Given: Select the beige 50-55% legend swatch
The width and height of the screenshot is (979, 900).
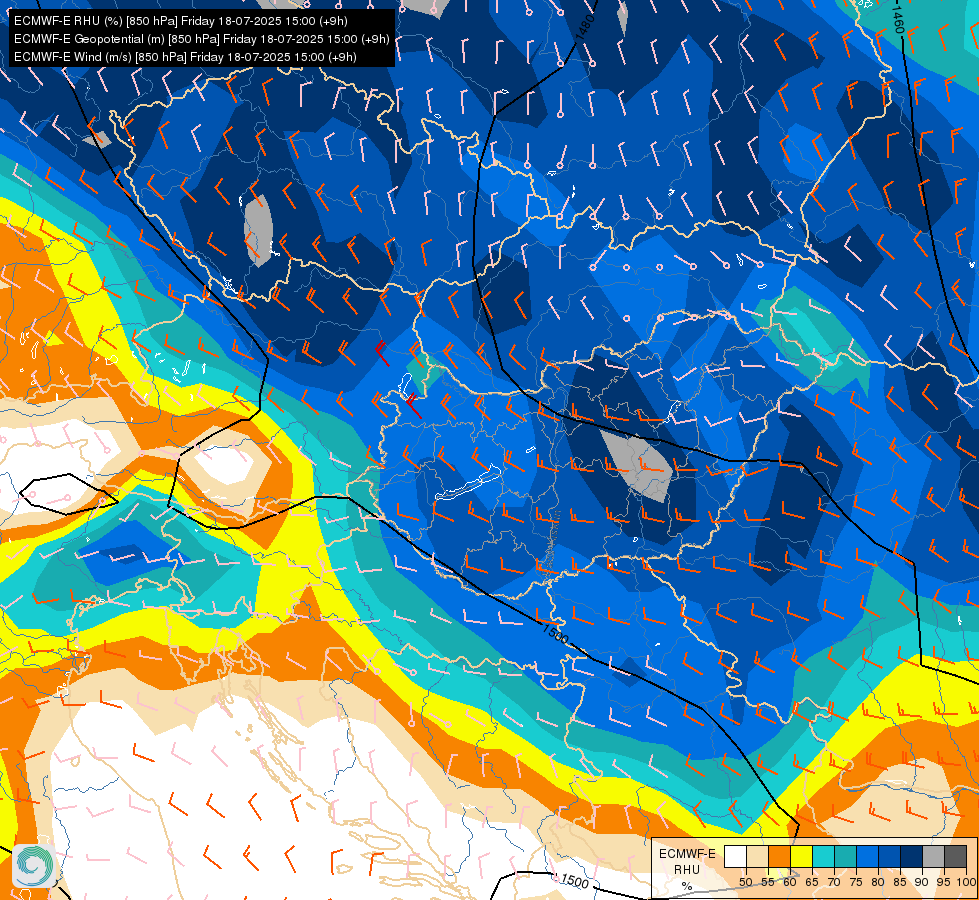Looking at the screenshot, I should pos(757,856).
